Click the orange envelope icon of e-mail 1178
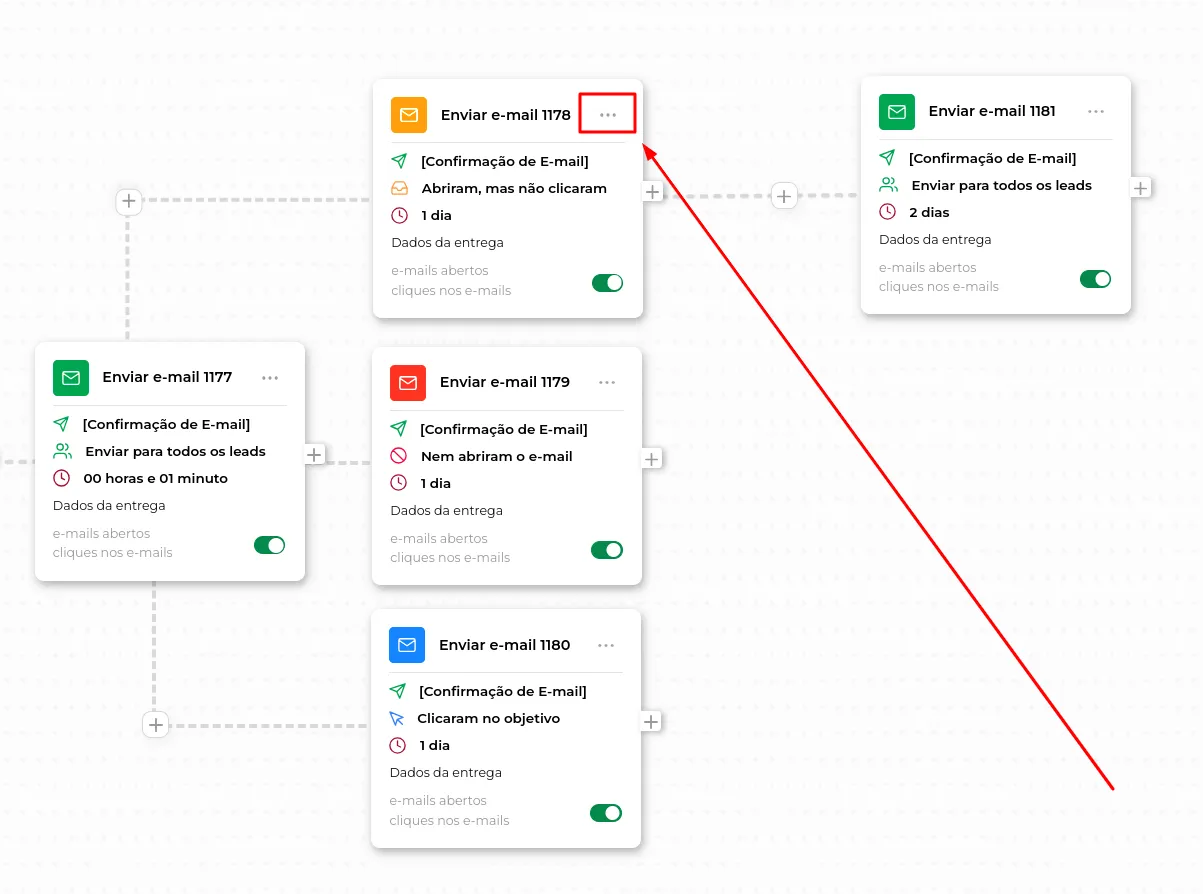The height and width of the screenshot is (894, 1203). pyautogui.click(x=409, y=115)
